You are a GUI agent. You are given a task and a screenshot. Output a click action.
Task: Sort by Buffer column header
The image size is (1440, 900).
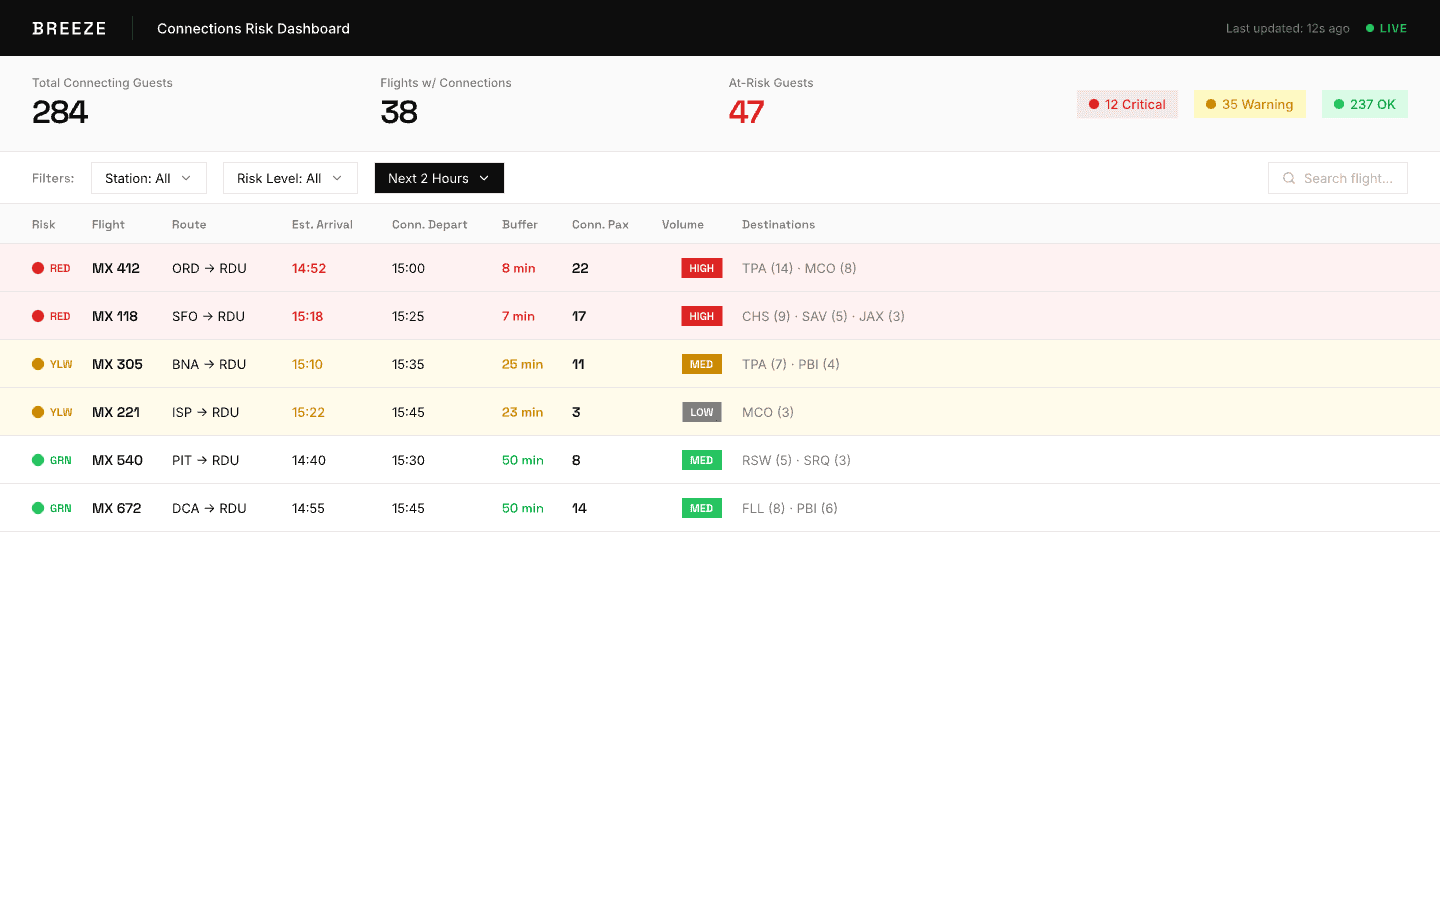point(520,224)
